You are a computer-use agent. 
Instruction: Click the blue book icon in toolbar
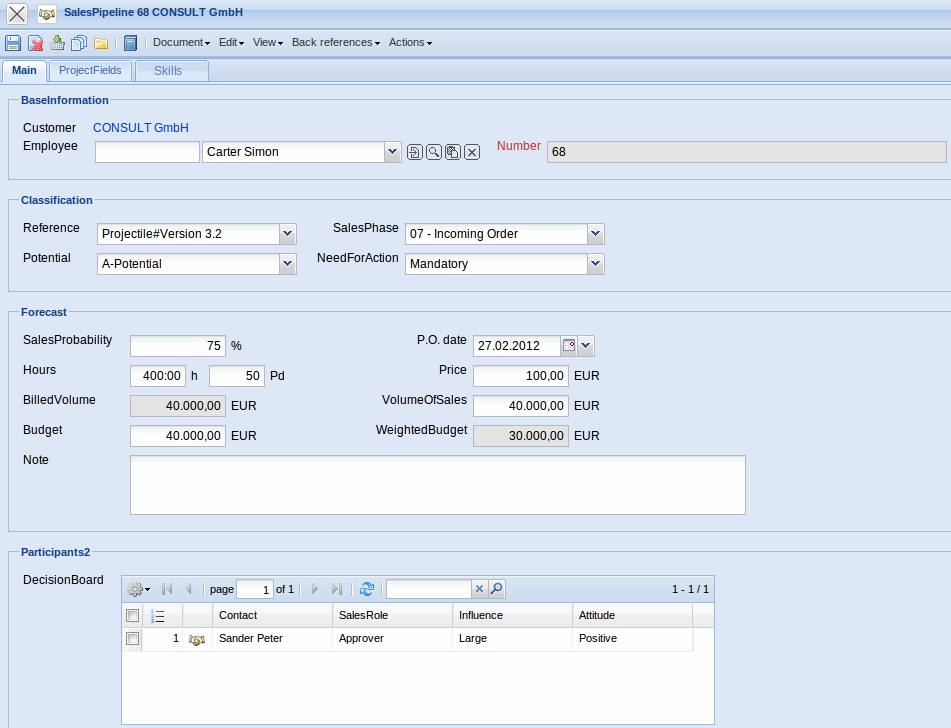point(130,43)
